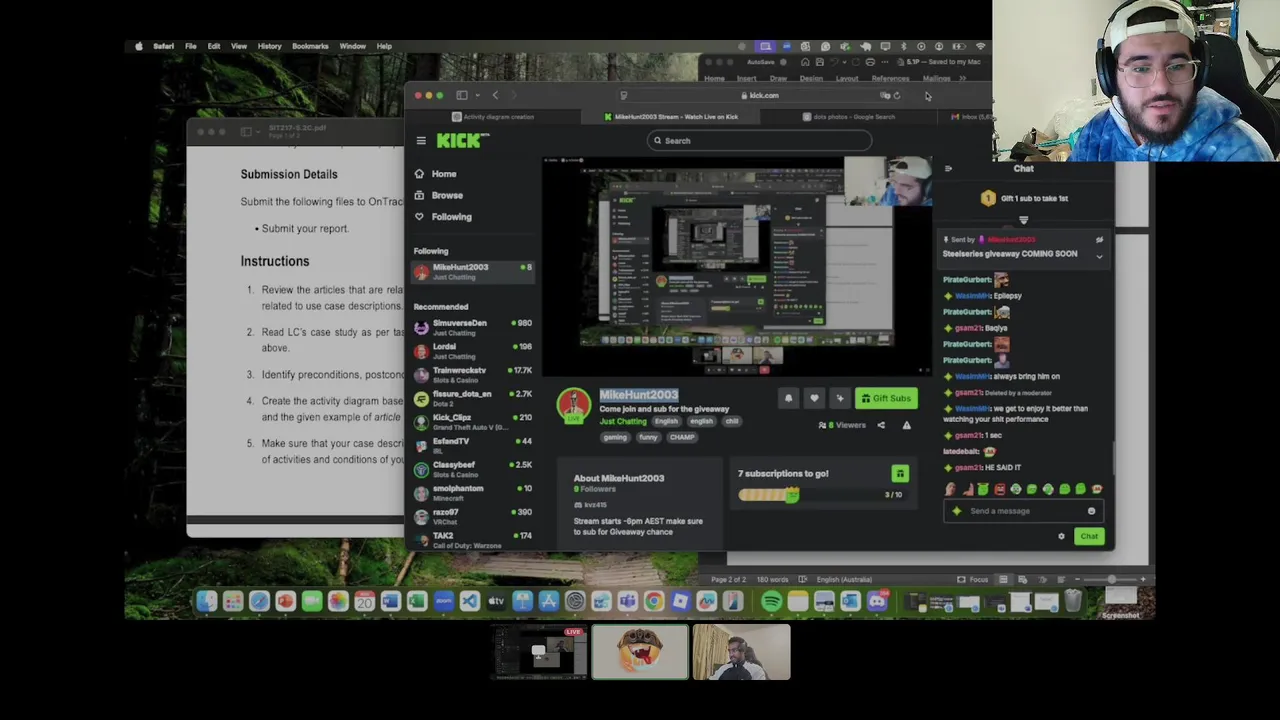Open Visual Studio Code from the Dock

coord(469,601)
